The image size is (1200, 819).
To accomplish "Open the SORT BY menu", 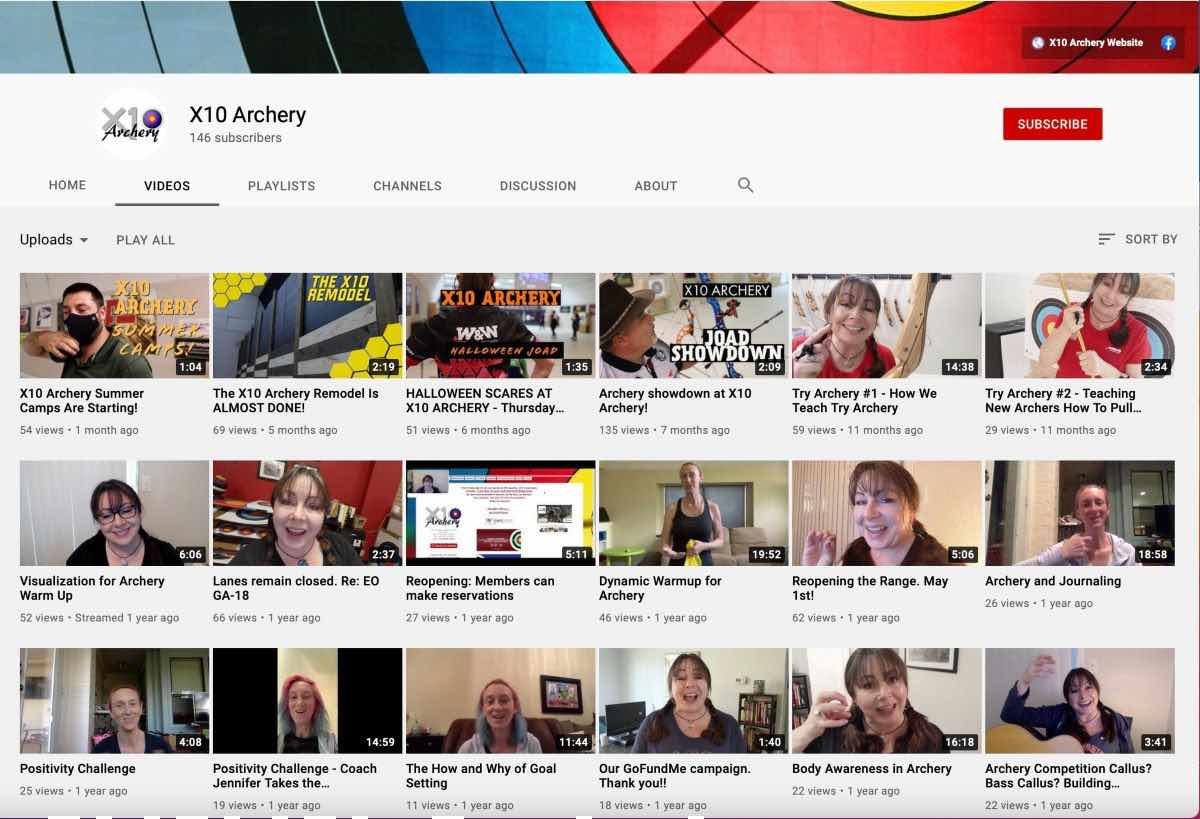I will pos(1138,239).
